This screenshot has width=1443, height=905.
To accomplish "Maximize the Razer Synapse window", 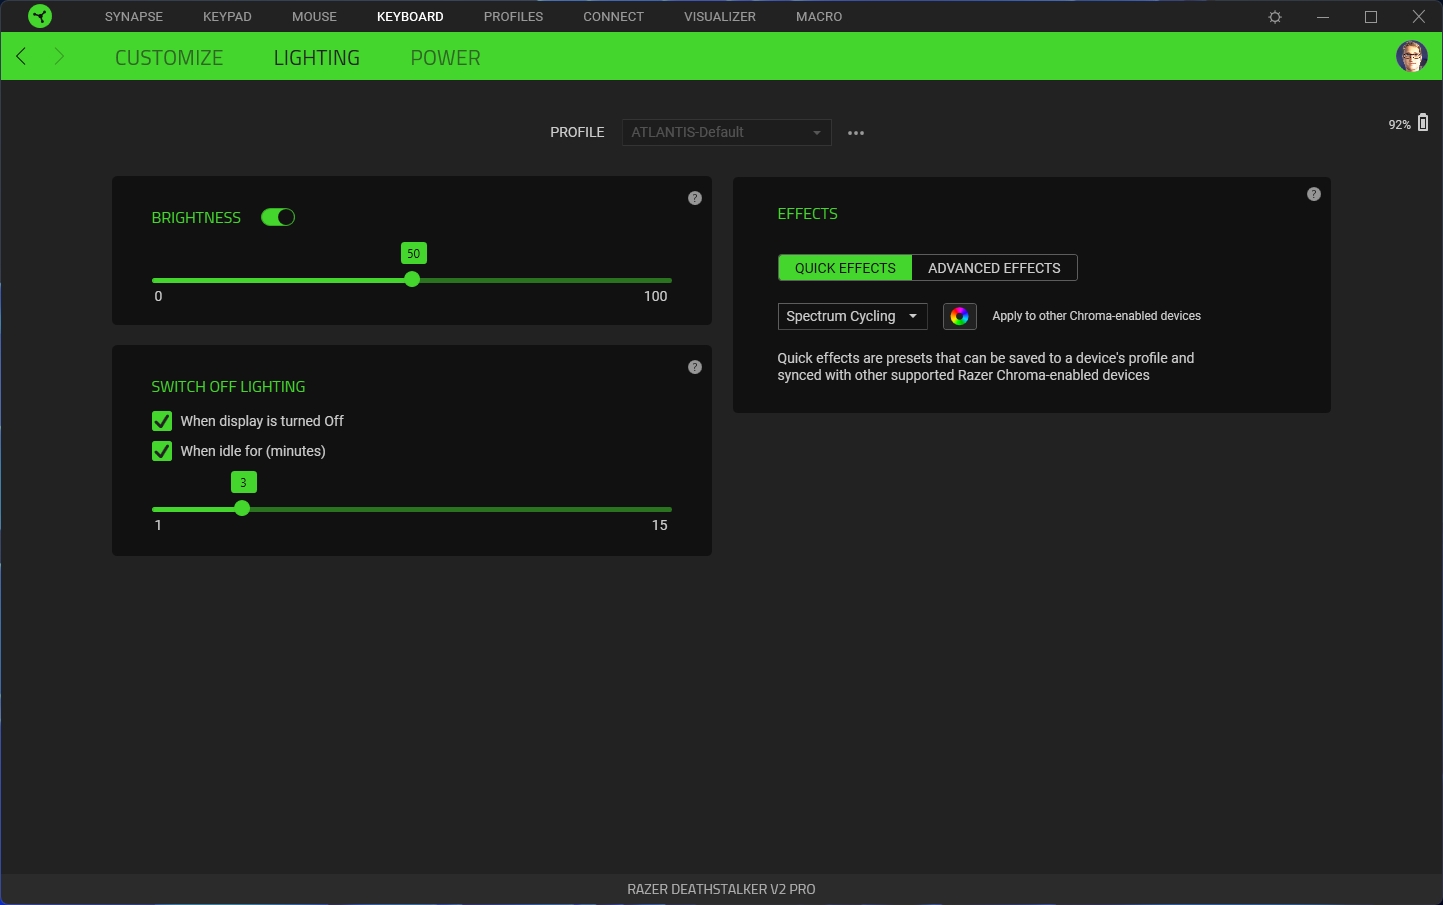I will point(1371,17).
